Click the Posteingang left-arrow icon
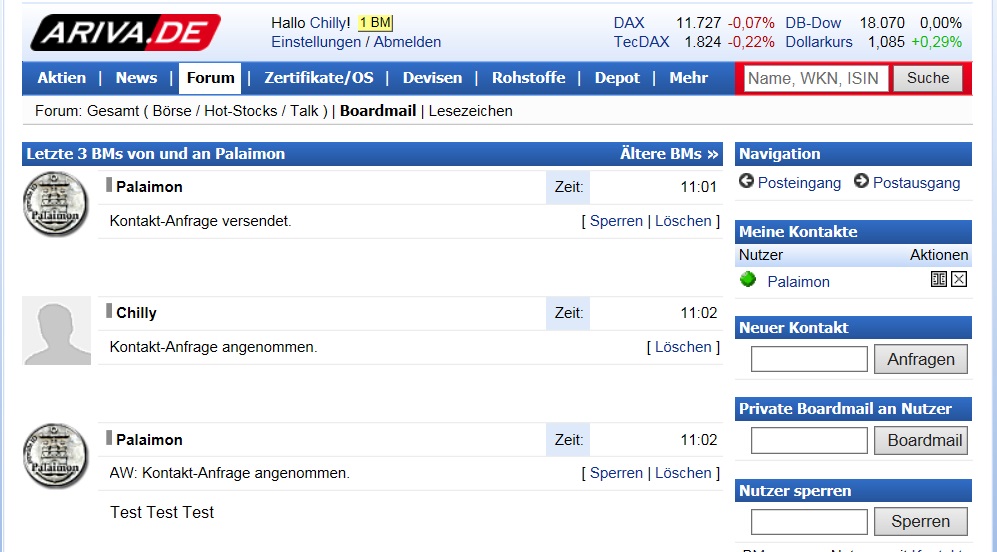The width and height of the screenshot is (997, 552). (746, 181)
